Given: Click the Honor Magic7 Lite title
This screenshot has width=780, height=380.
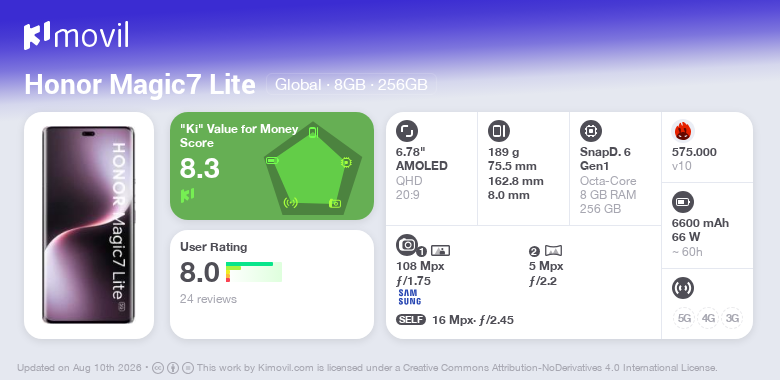Looking at the screenshot, I should coord(140,84).
